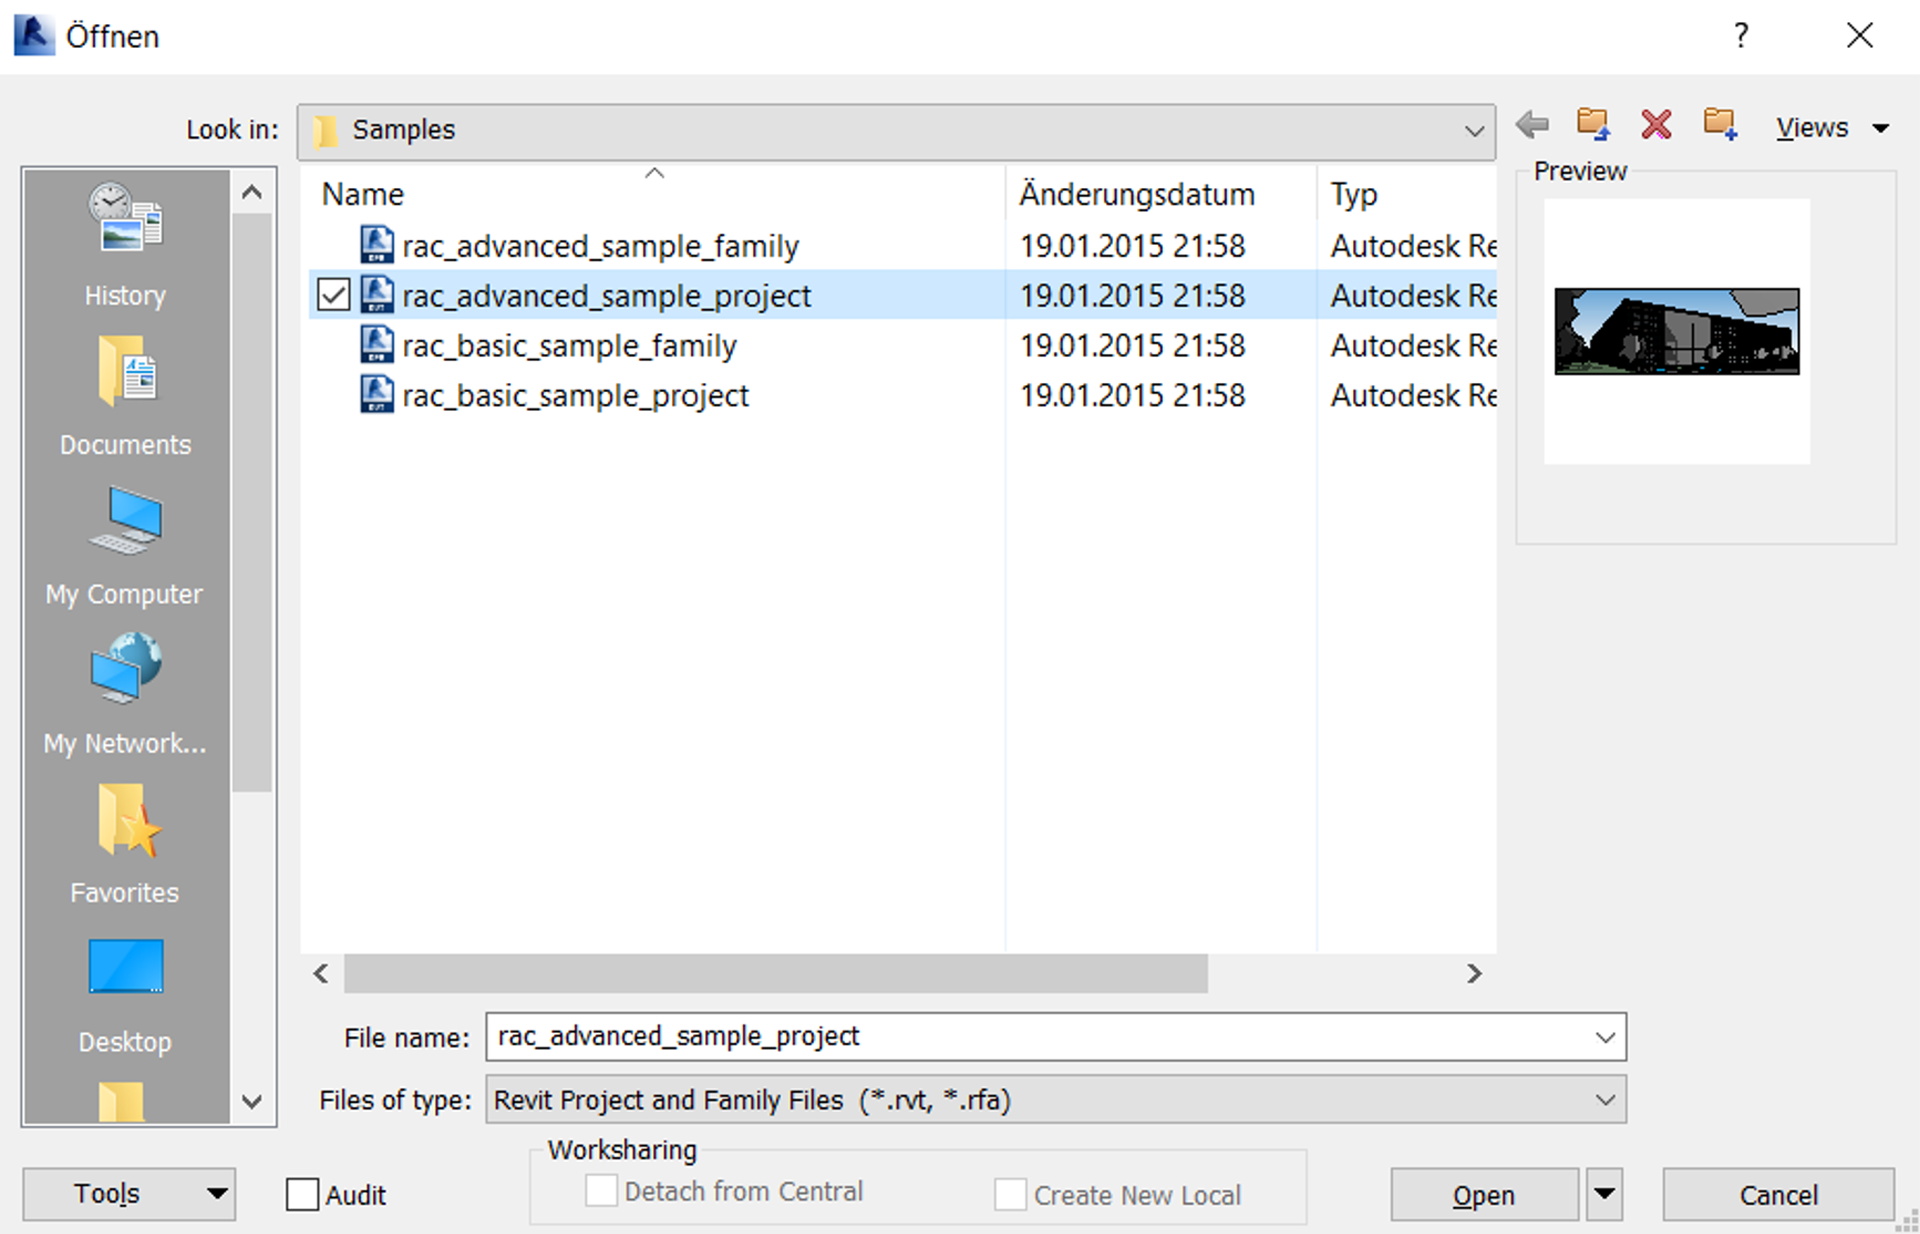Open My Network places shortcut
The width and height of the screenshot is (1920, 1234).
point(125,694)
